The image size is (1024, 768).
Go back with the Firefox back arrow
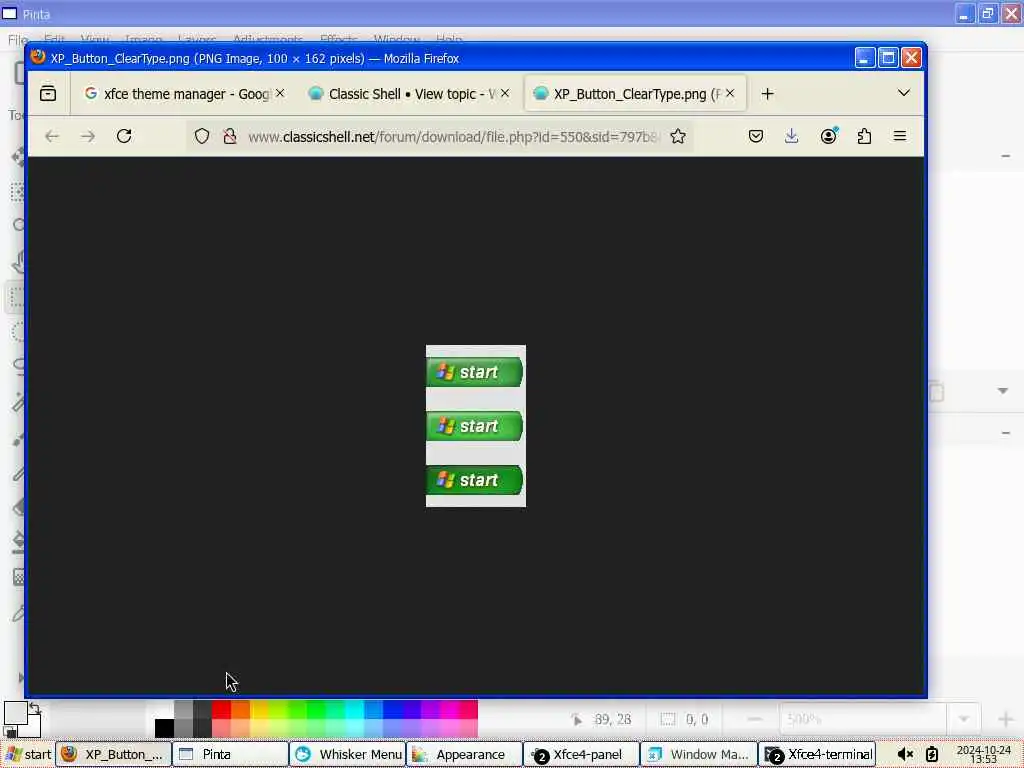pyautogui.click(x=52, y=136)
